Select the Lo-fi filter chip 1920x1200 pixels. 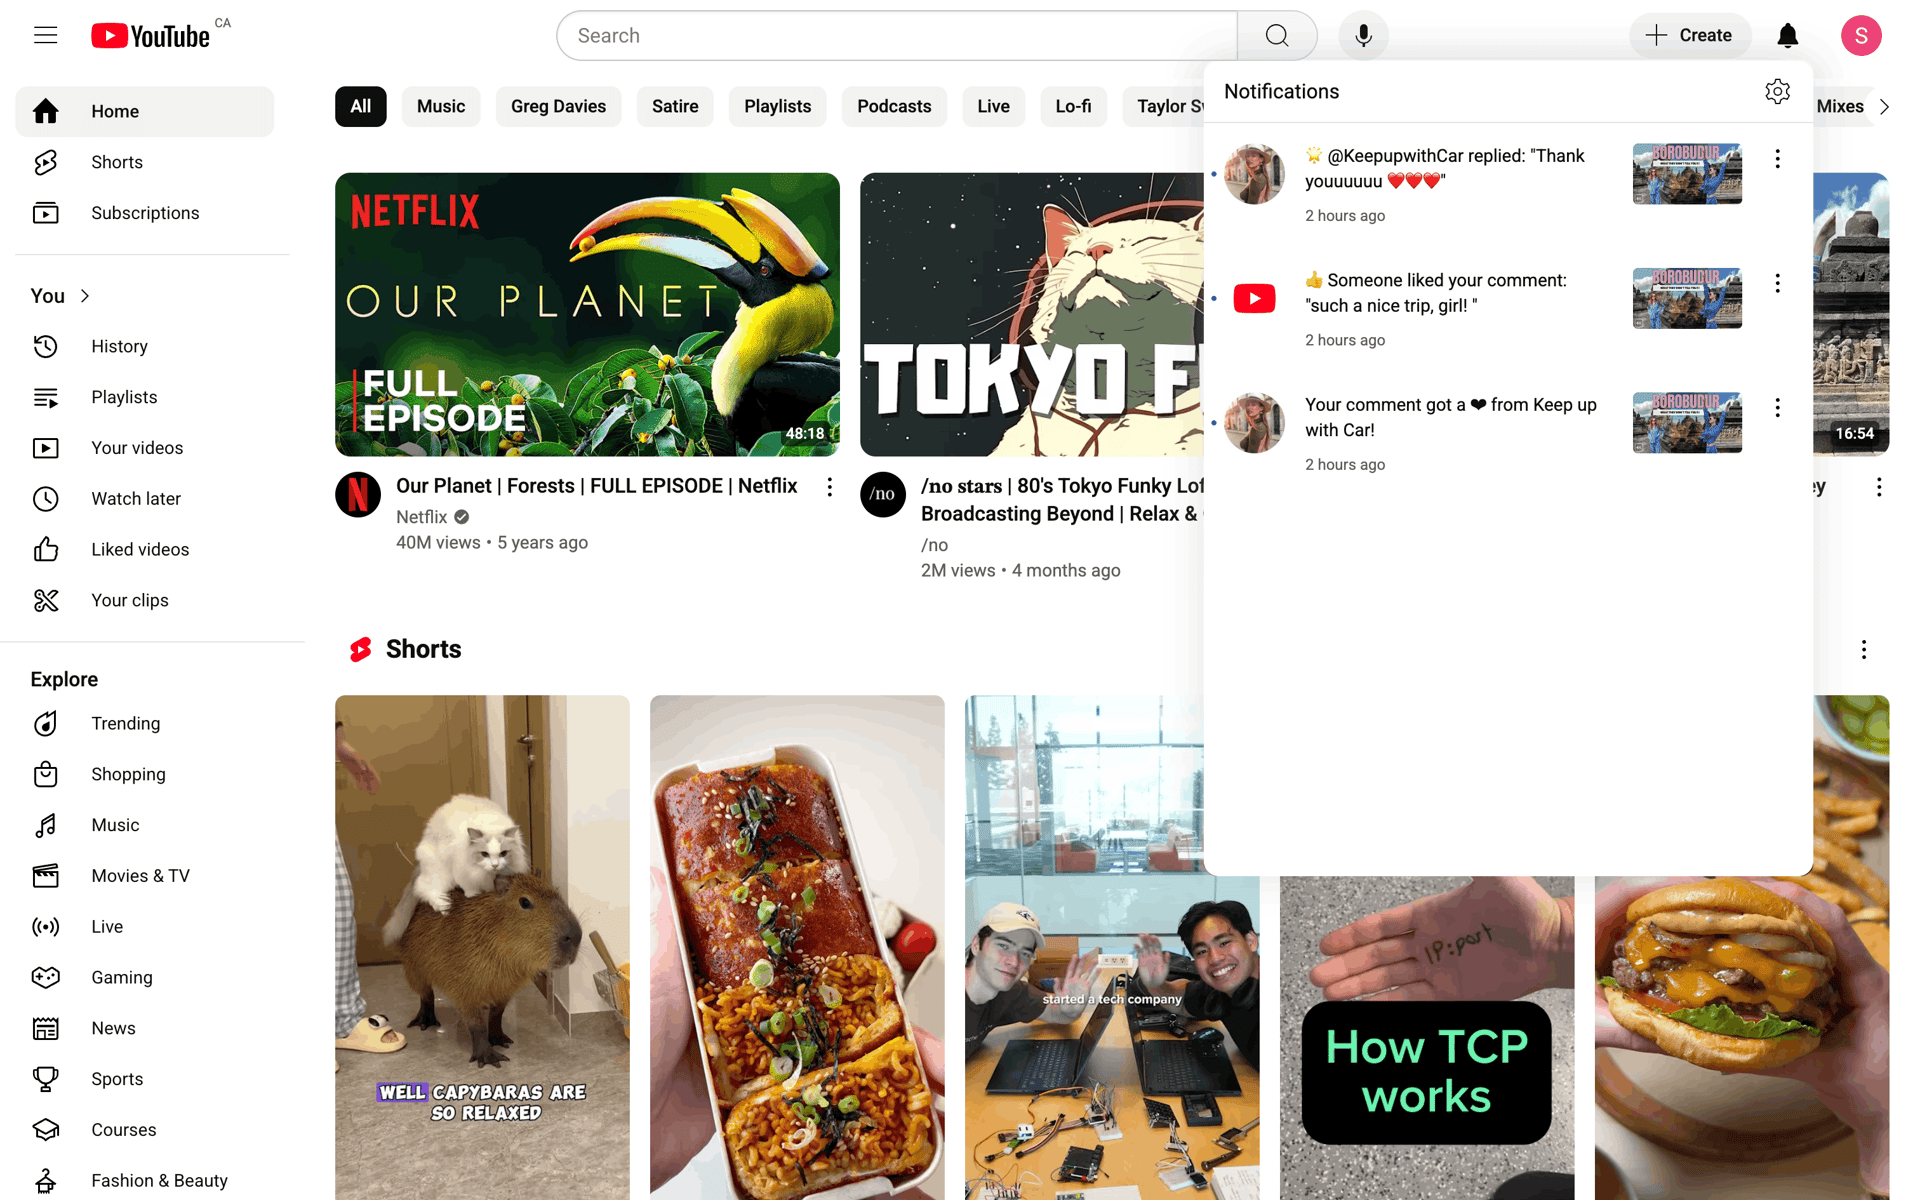point(1073,107)
